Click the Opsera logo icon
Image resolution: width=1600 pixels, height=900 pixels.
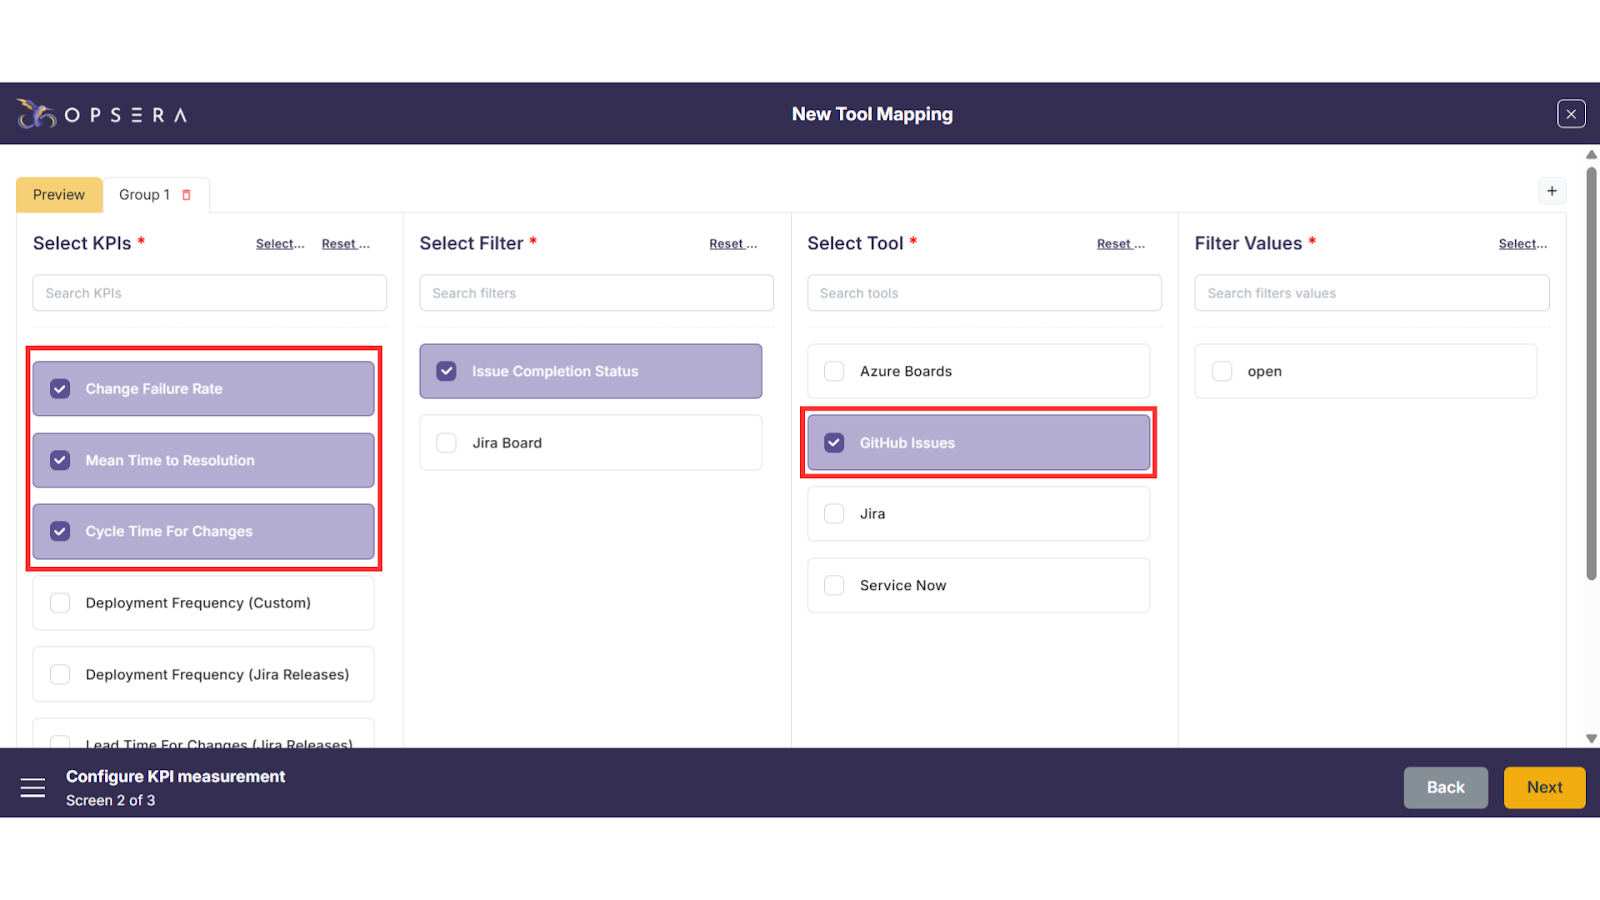click(x=37, y=114)
